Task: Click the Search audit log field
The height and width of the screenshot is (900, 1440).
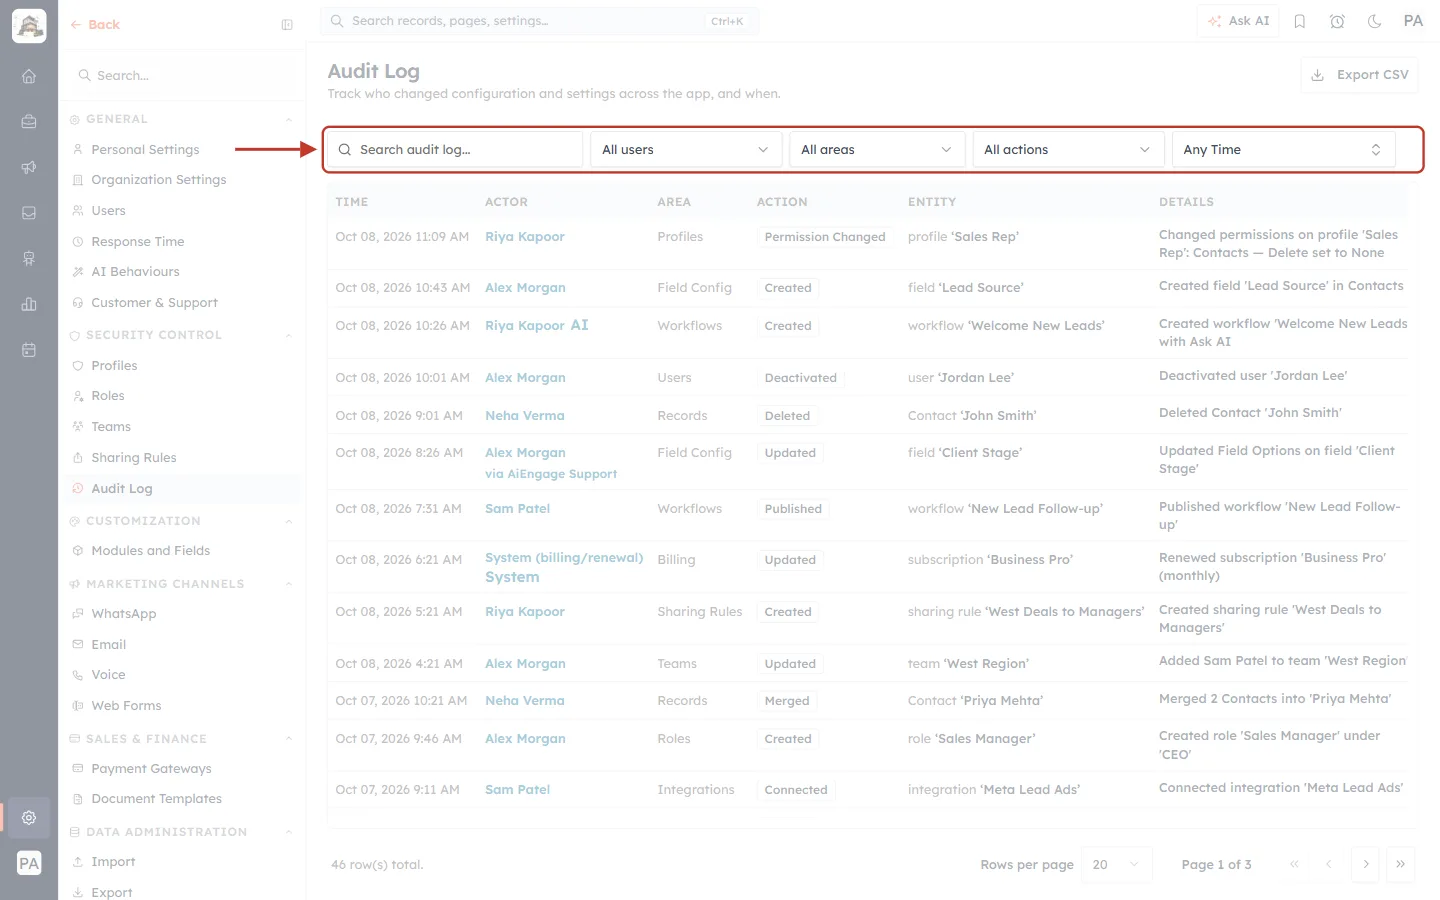Action: click(456, 150)
